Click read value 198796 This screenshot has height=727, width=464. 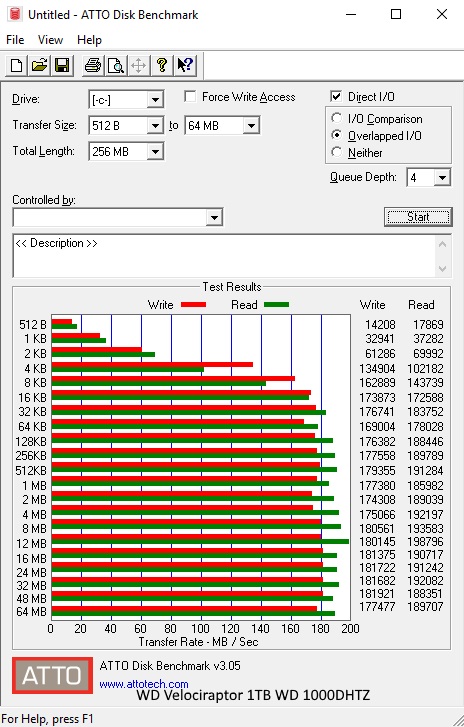(425, 542)
